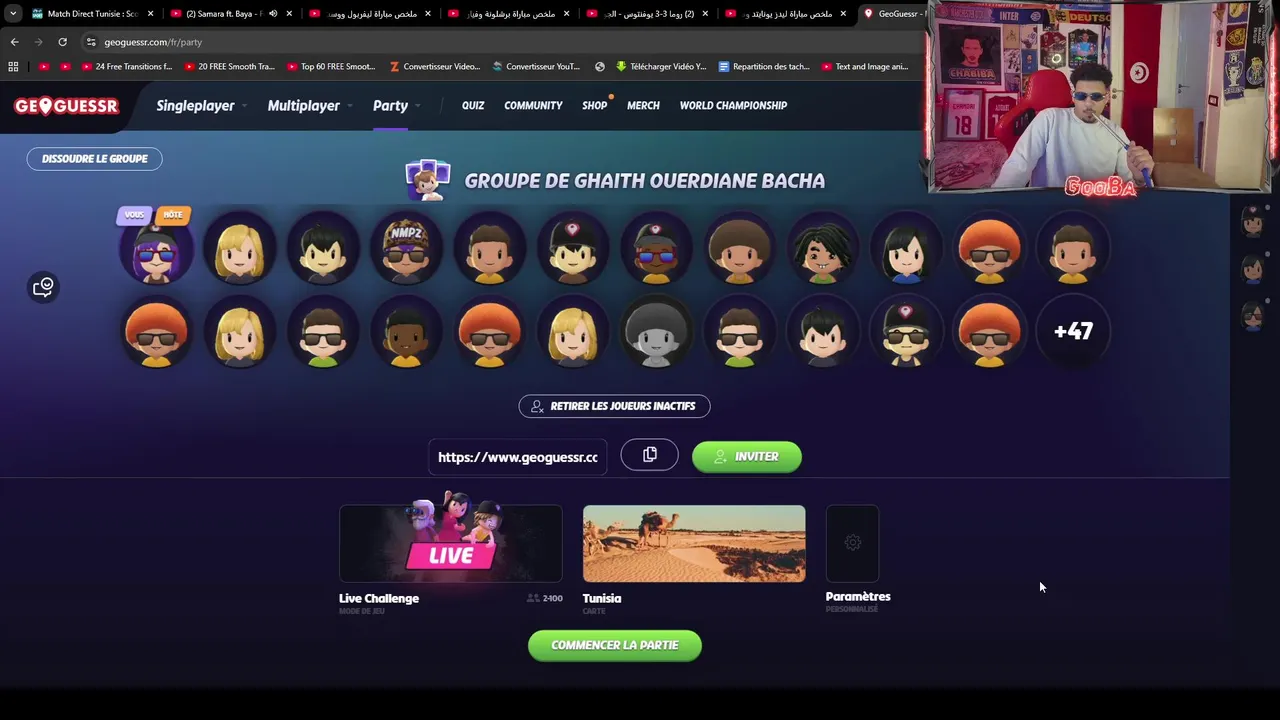Click the party group icon beside the title
Screen dimensions: 1280x720
(428, 180)
